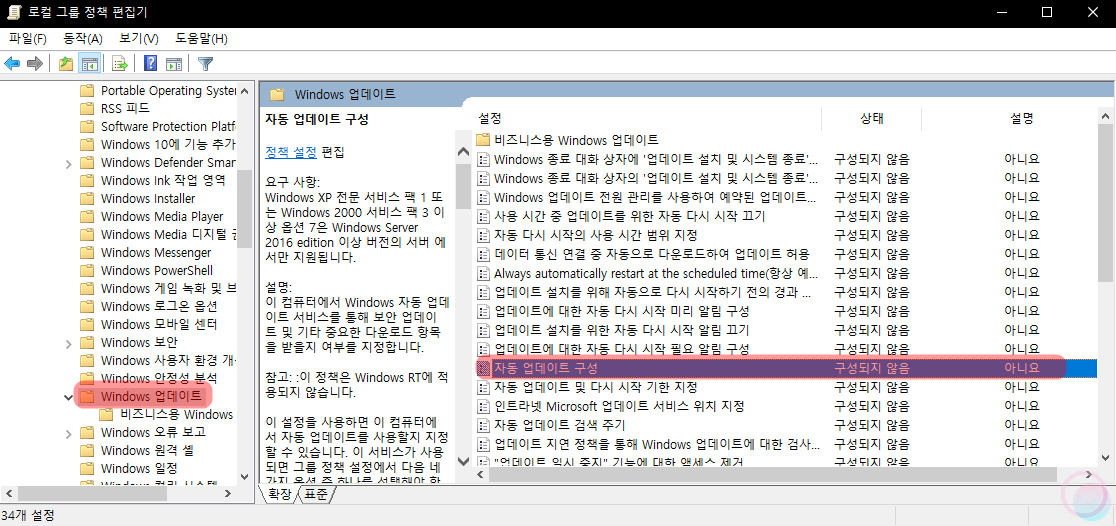The width and height of the screenshot is (1116, 526).
Task: Click the Filter funnel toolbar icon
Action: click(206, 64)
